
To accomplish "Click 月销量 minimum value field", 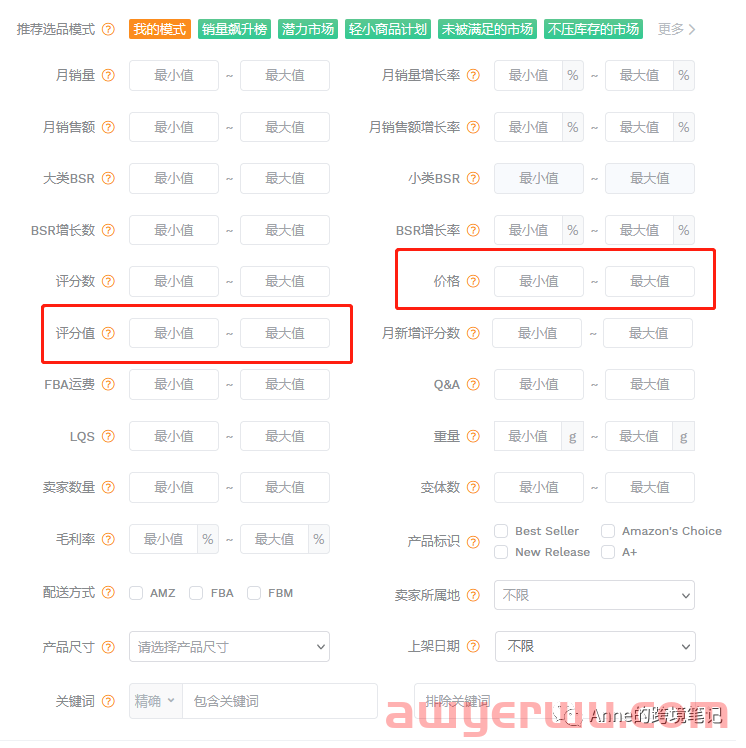I will pyautogui.click(x=174, y=75).
